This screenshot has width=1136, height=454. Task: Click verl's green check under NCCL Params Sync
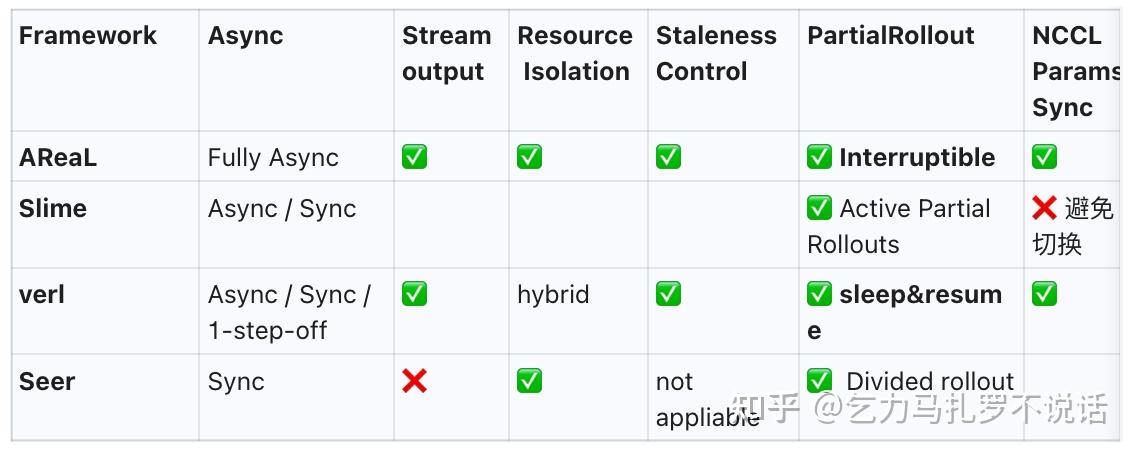(x=1044, y=294)
